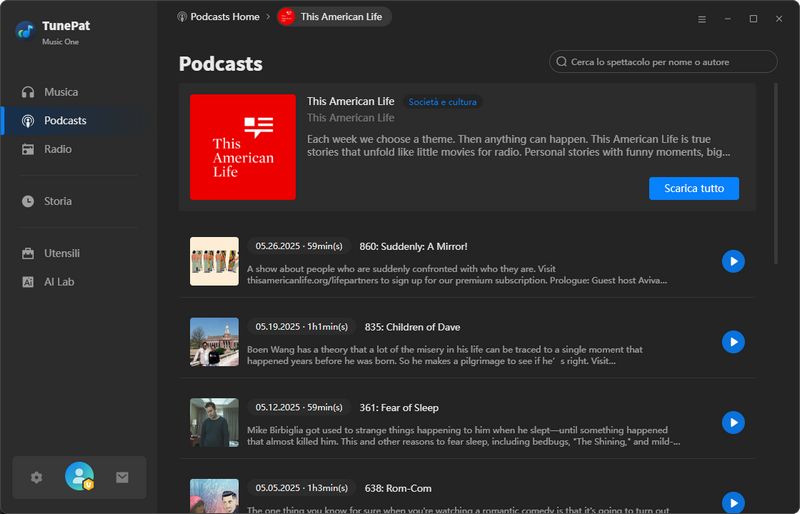Click the This American Life cover art
The height and width of the screenshot is (514, 800).
tap(242, 147)
